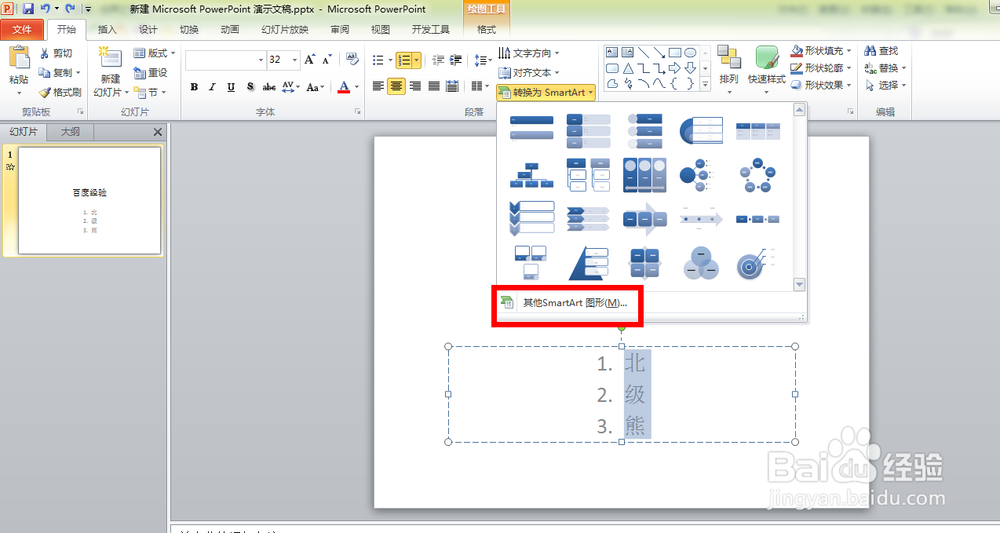Open the numbered list dropdown arrow
1000x533 pixels.
pos(416,60)
